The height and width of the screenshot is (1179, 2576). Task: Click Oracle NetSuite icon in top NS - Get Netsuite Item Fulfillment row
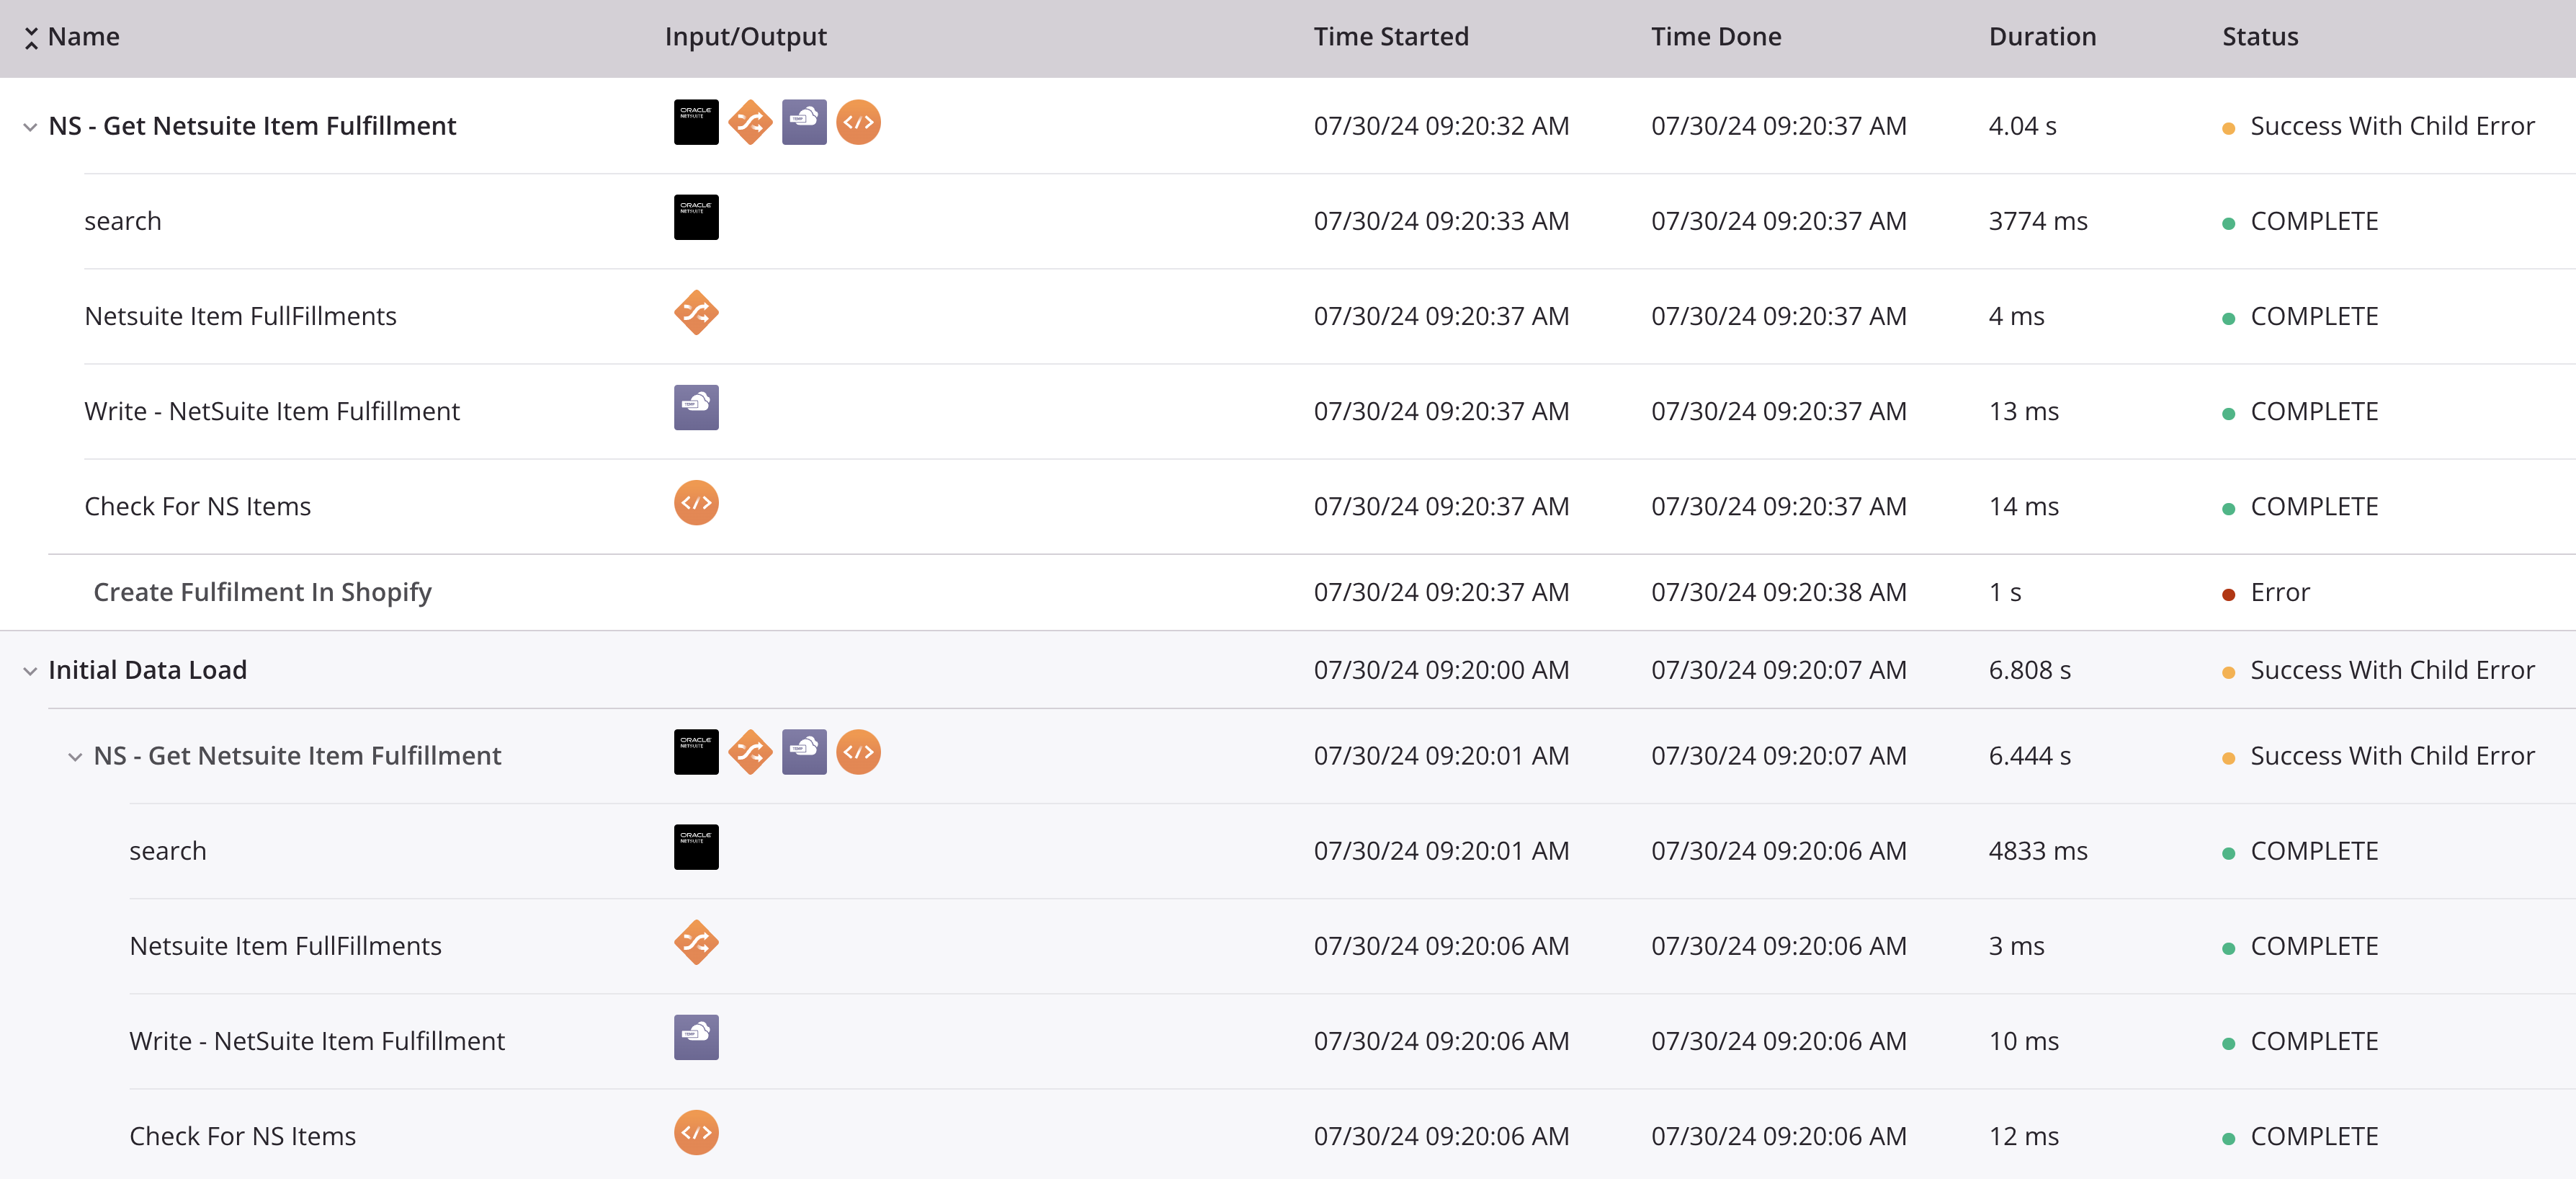pos(696,122)
